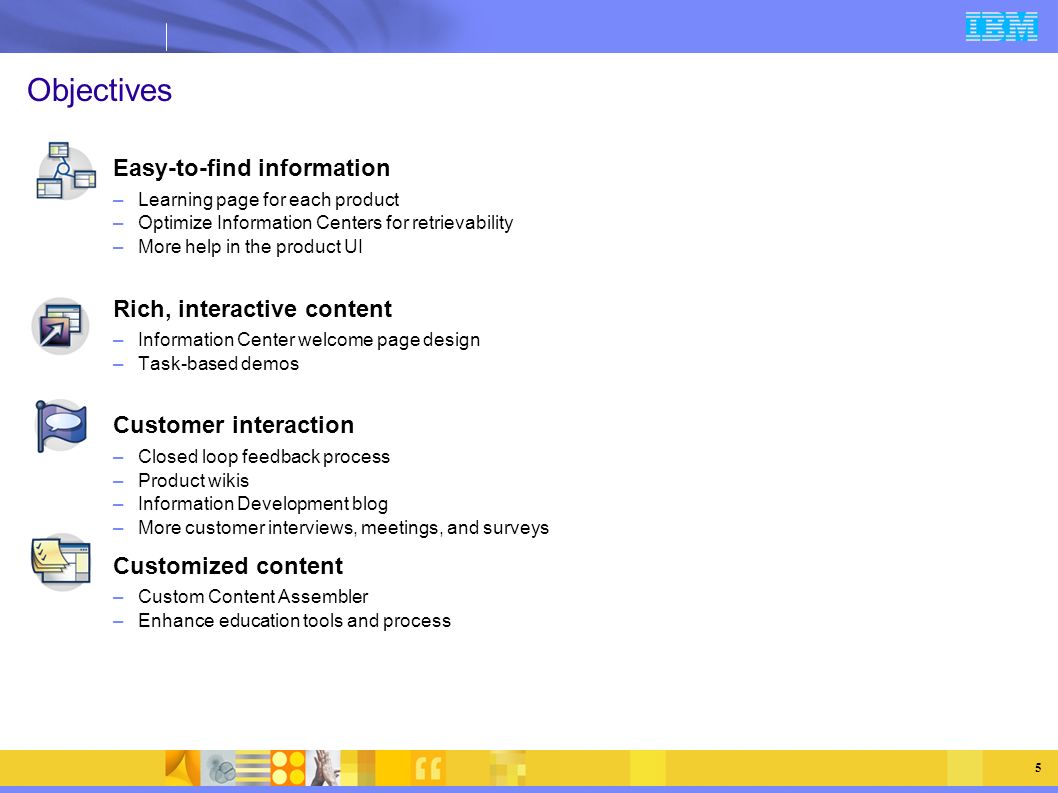Click the yellow horizontal lines tile in footer
Viewport: 1058px width, 793px height.
(x=253, y=767)
